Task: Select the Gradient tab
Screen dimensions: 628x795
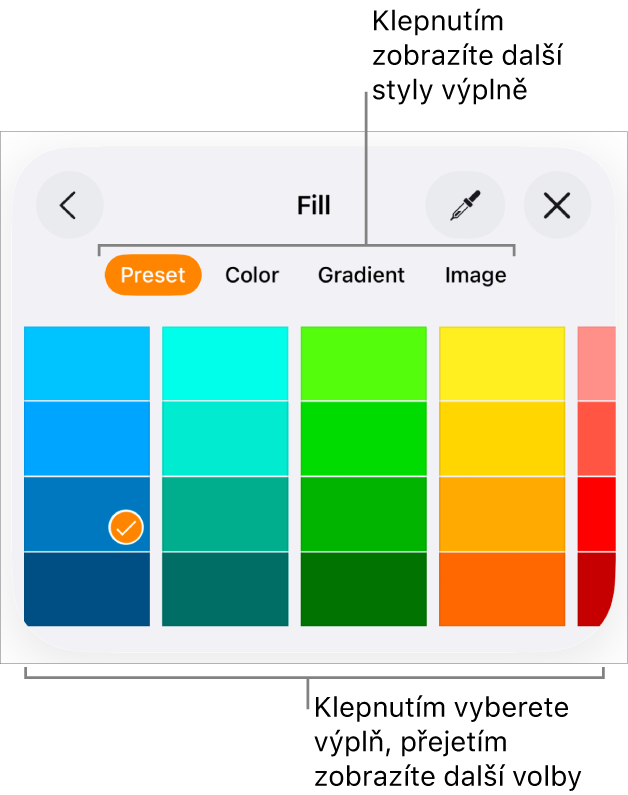Action: [361, 275]
